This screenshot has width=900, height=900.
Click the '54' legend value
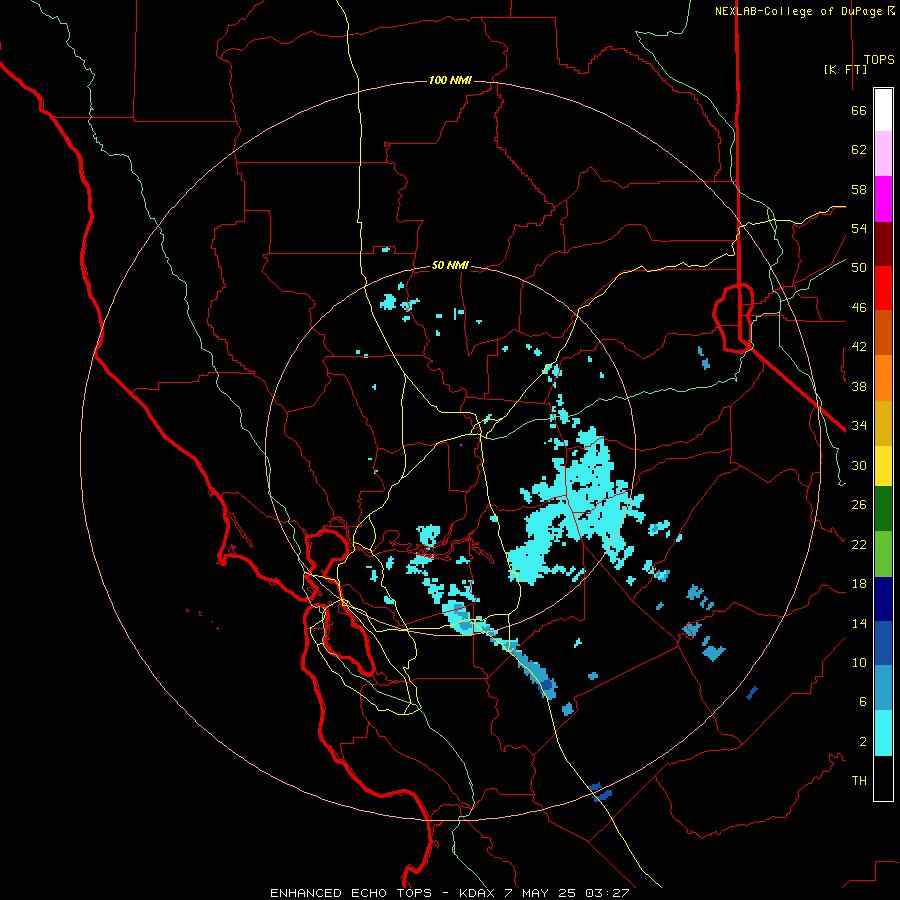859,228
